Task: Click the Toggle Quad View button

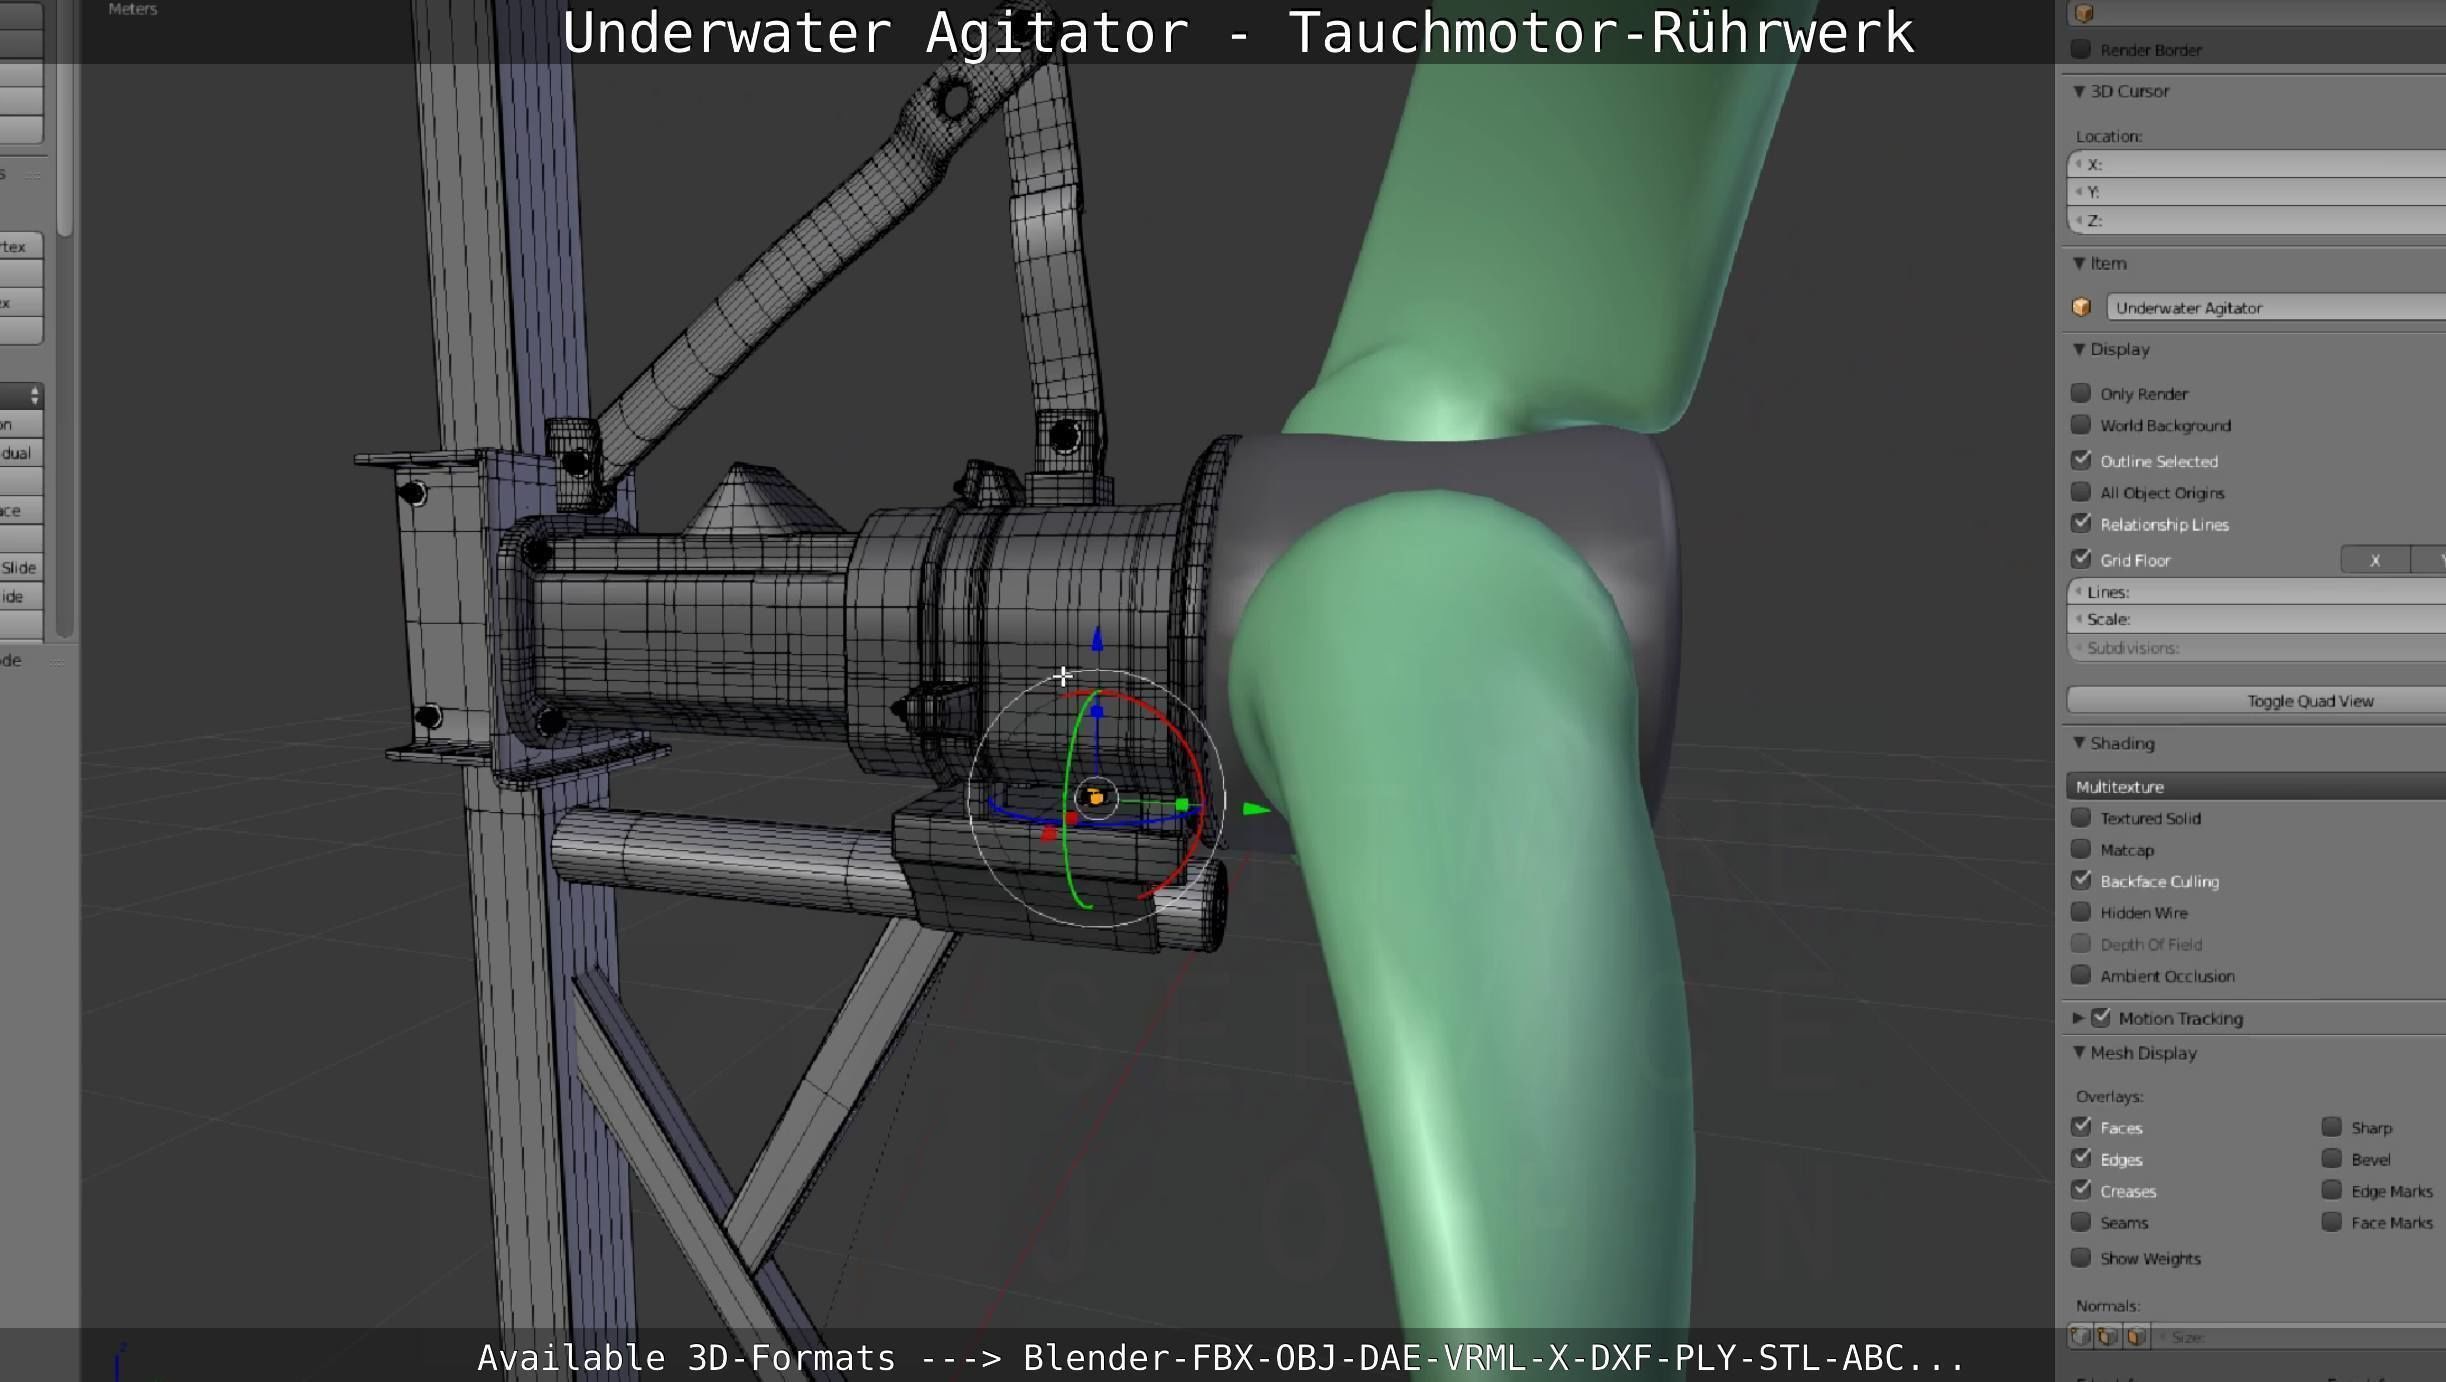Action: pos(2256,700)
